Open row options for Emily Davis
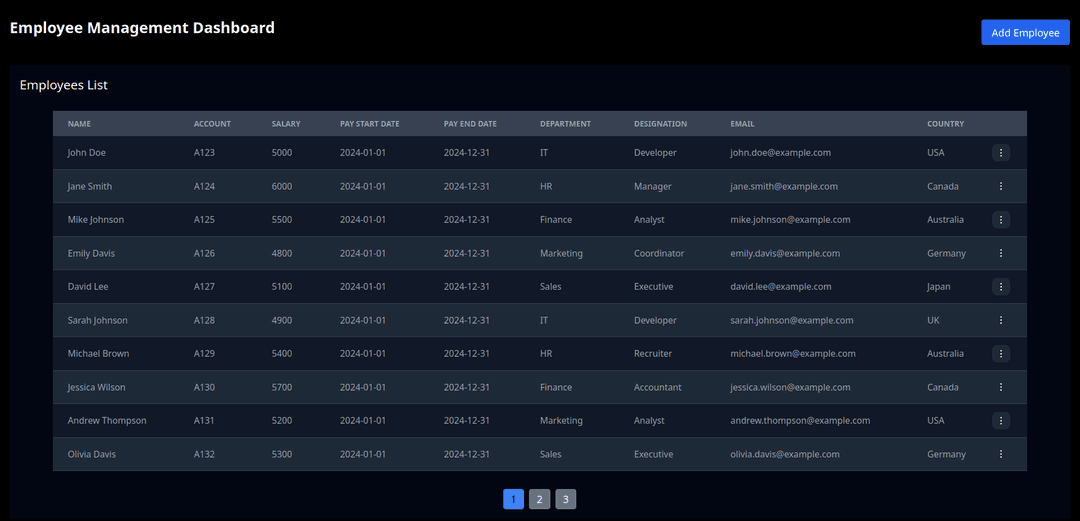 pyautogui.click(x=1001, y=253)
